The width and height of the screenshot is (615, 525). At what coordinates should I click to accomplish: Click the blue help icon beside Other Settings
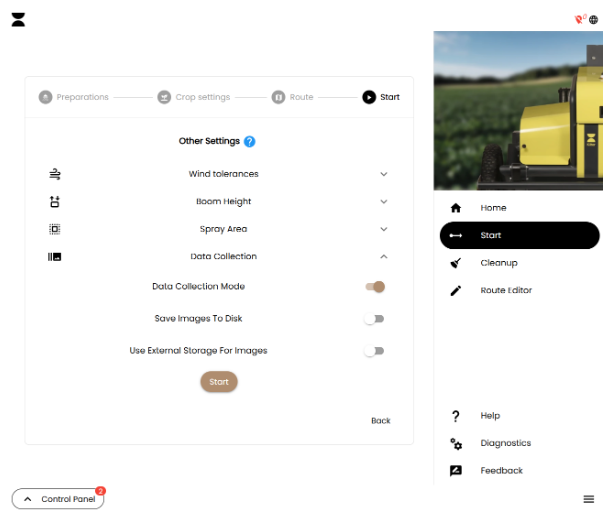pyautogui.click(x=249, y=142)
